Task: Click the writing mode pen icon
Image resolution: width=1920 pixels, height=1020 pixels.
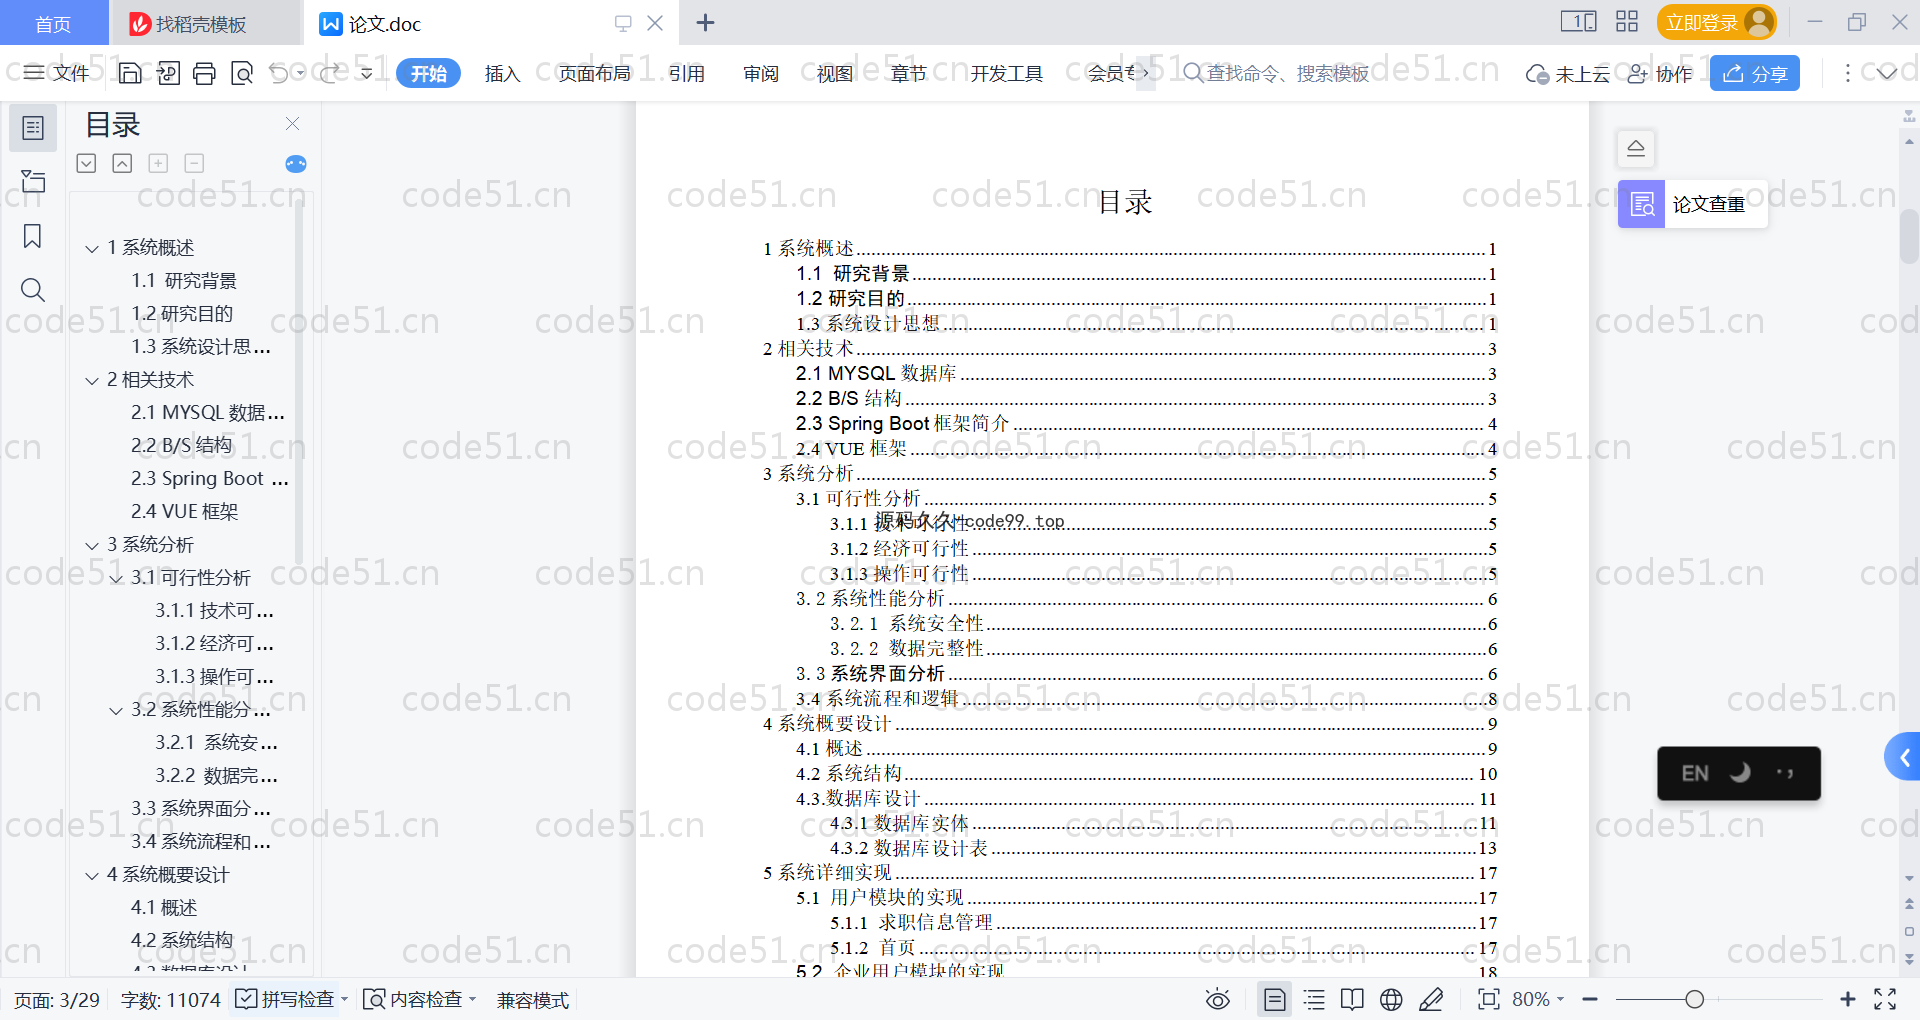Action: (x=1431, y=999)
